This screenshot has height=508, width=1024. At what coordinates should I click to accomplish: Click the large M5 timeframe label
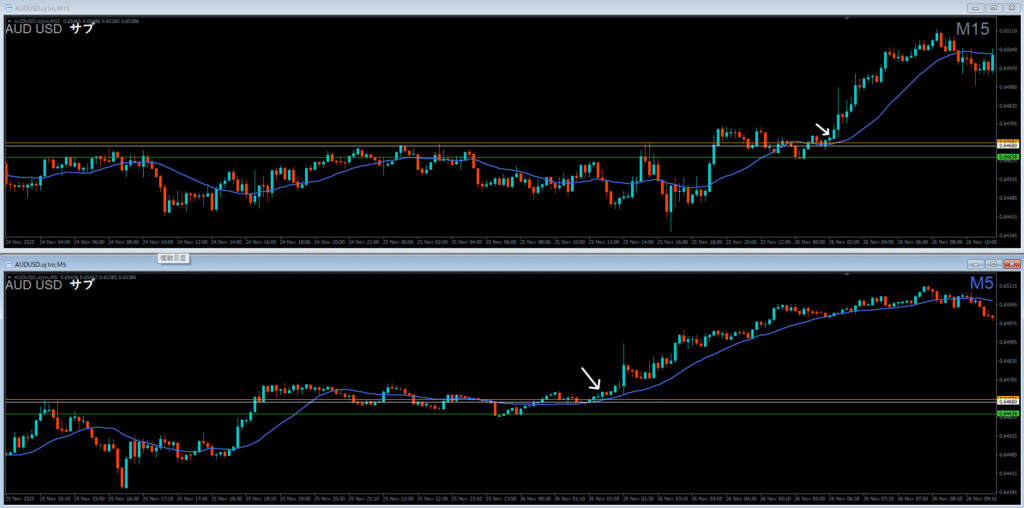tap(981, 283)
